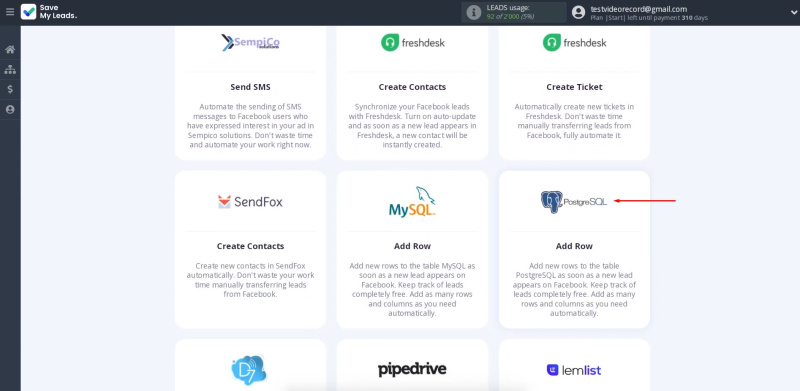Click the account avatar icon in header
Screen dimensions: 800x391
578,13
